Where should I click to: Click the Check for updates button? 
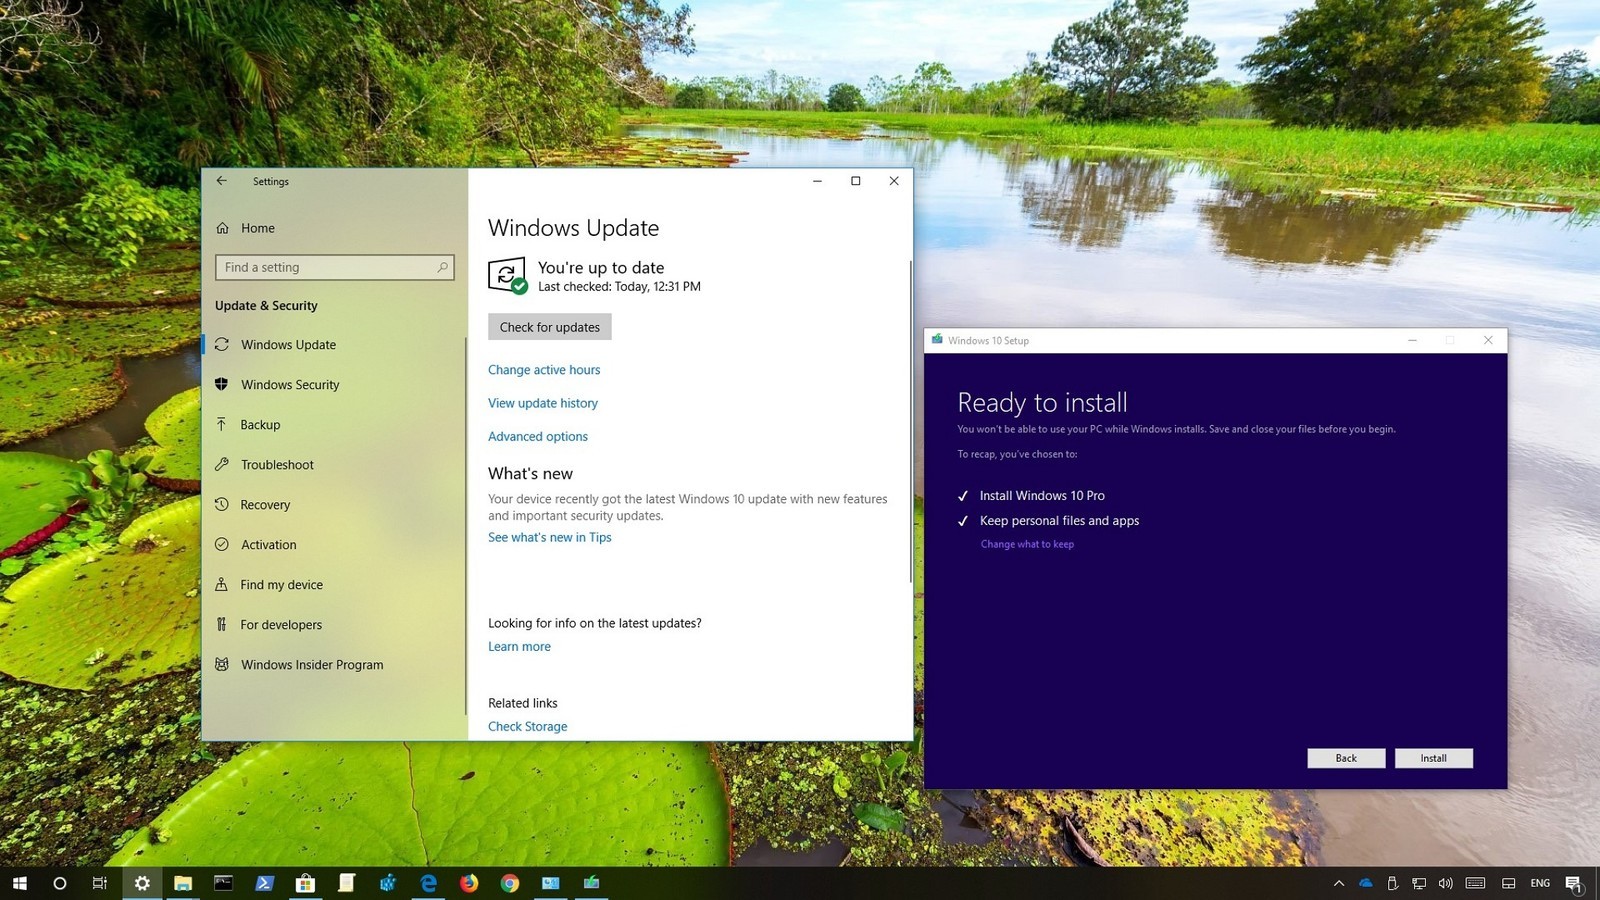tap(549, 326)
